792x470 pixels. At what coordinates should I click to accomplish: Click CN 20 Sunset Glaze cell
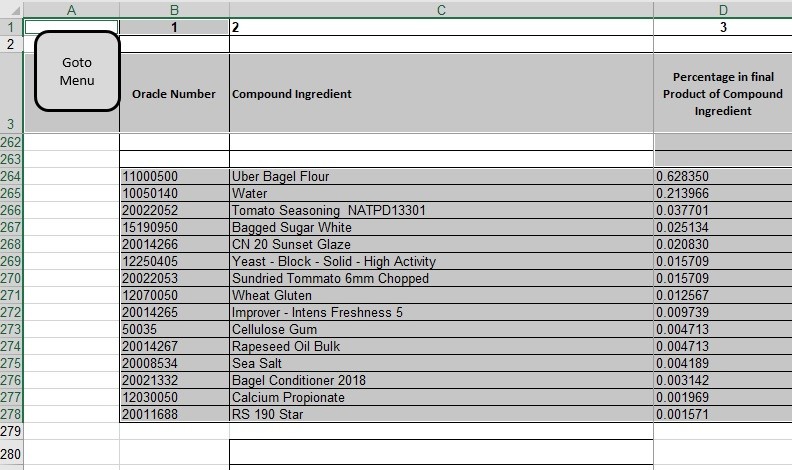[x=441, y=244]
